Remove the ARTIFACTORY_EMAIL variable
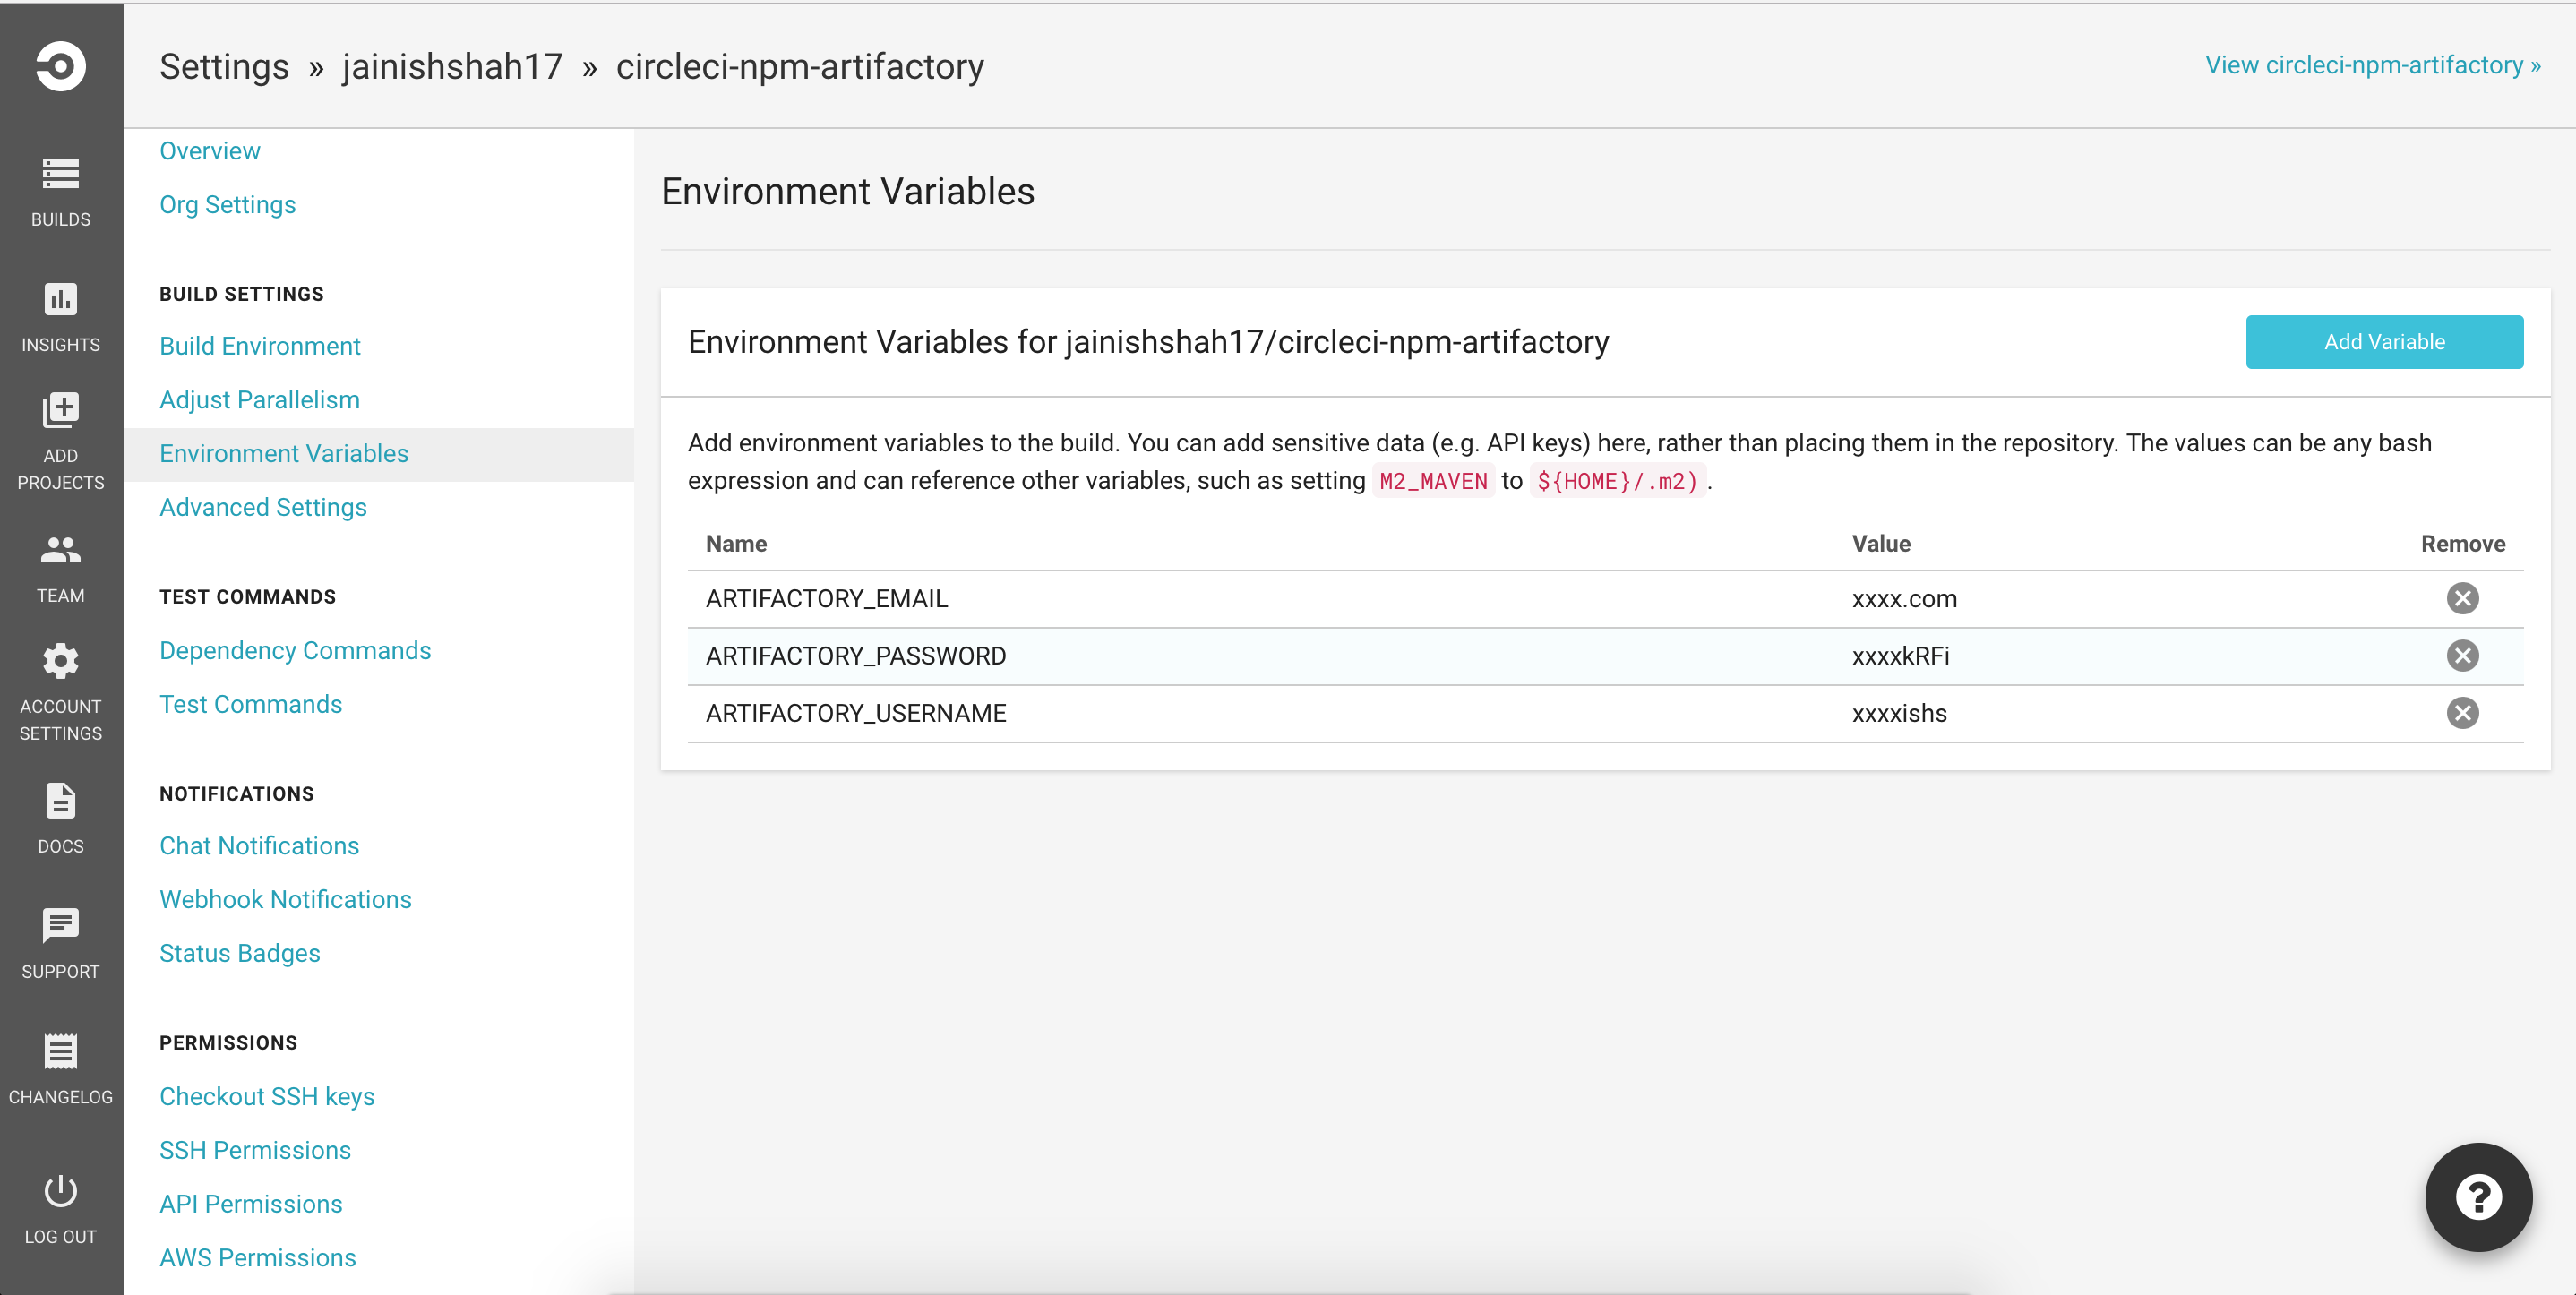Viewport: 2576px width, 1295px height. coord(2462,598)
